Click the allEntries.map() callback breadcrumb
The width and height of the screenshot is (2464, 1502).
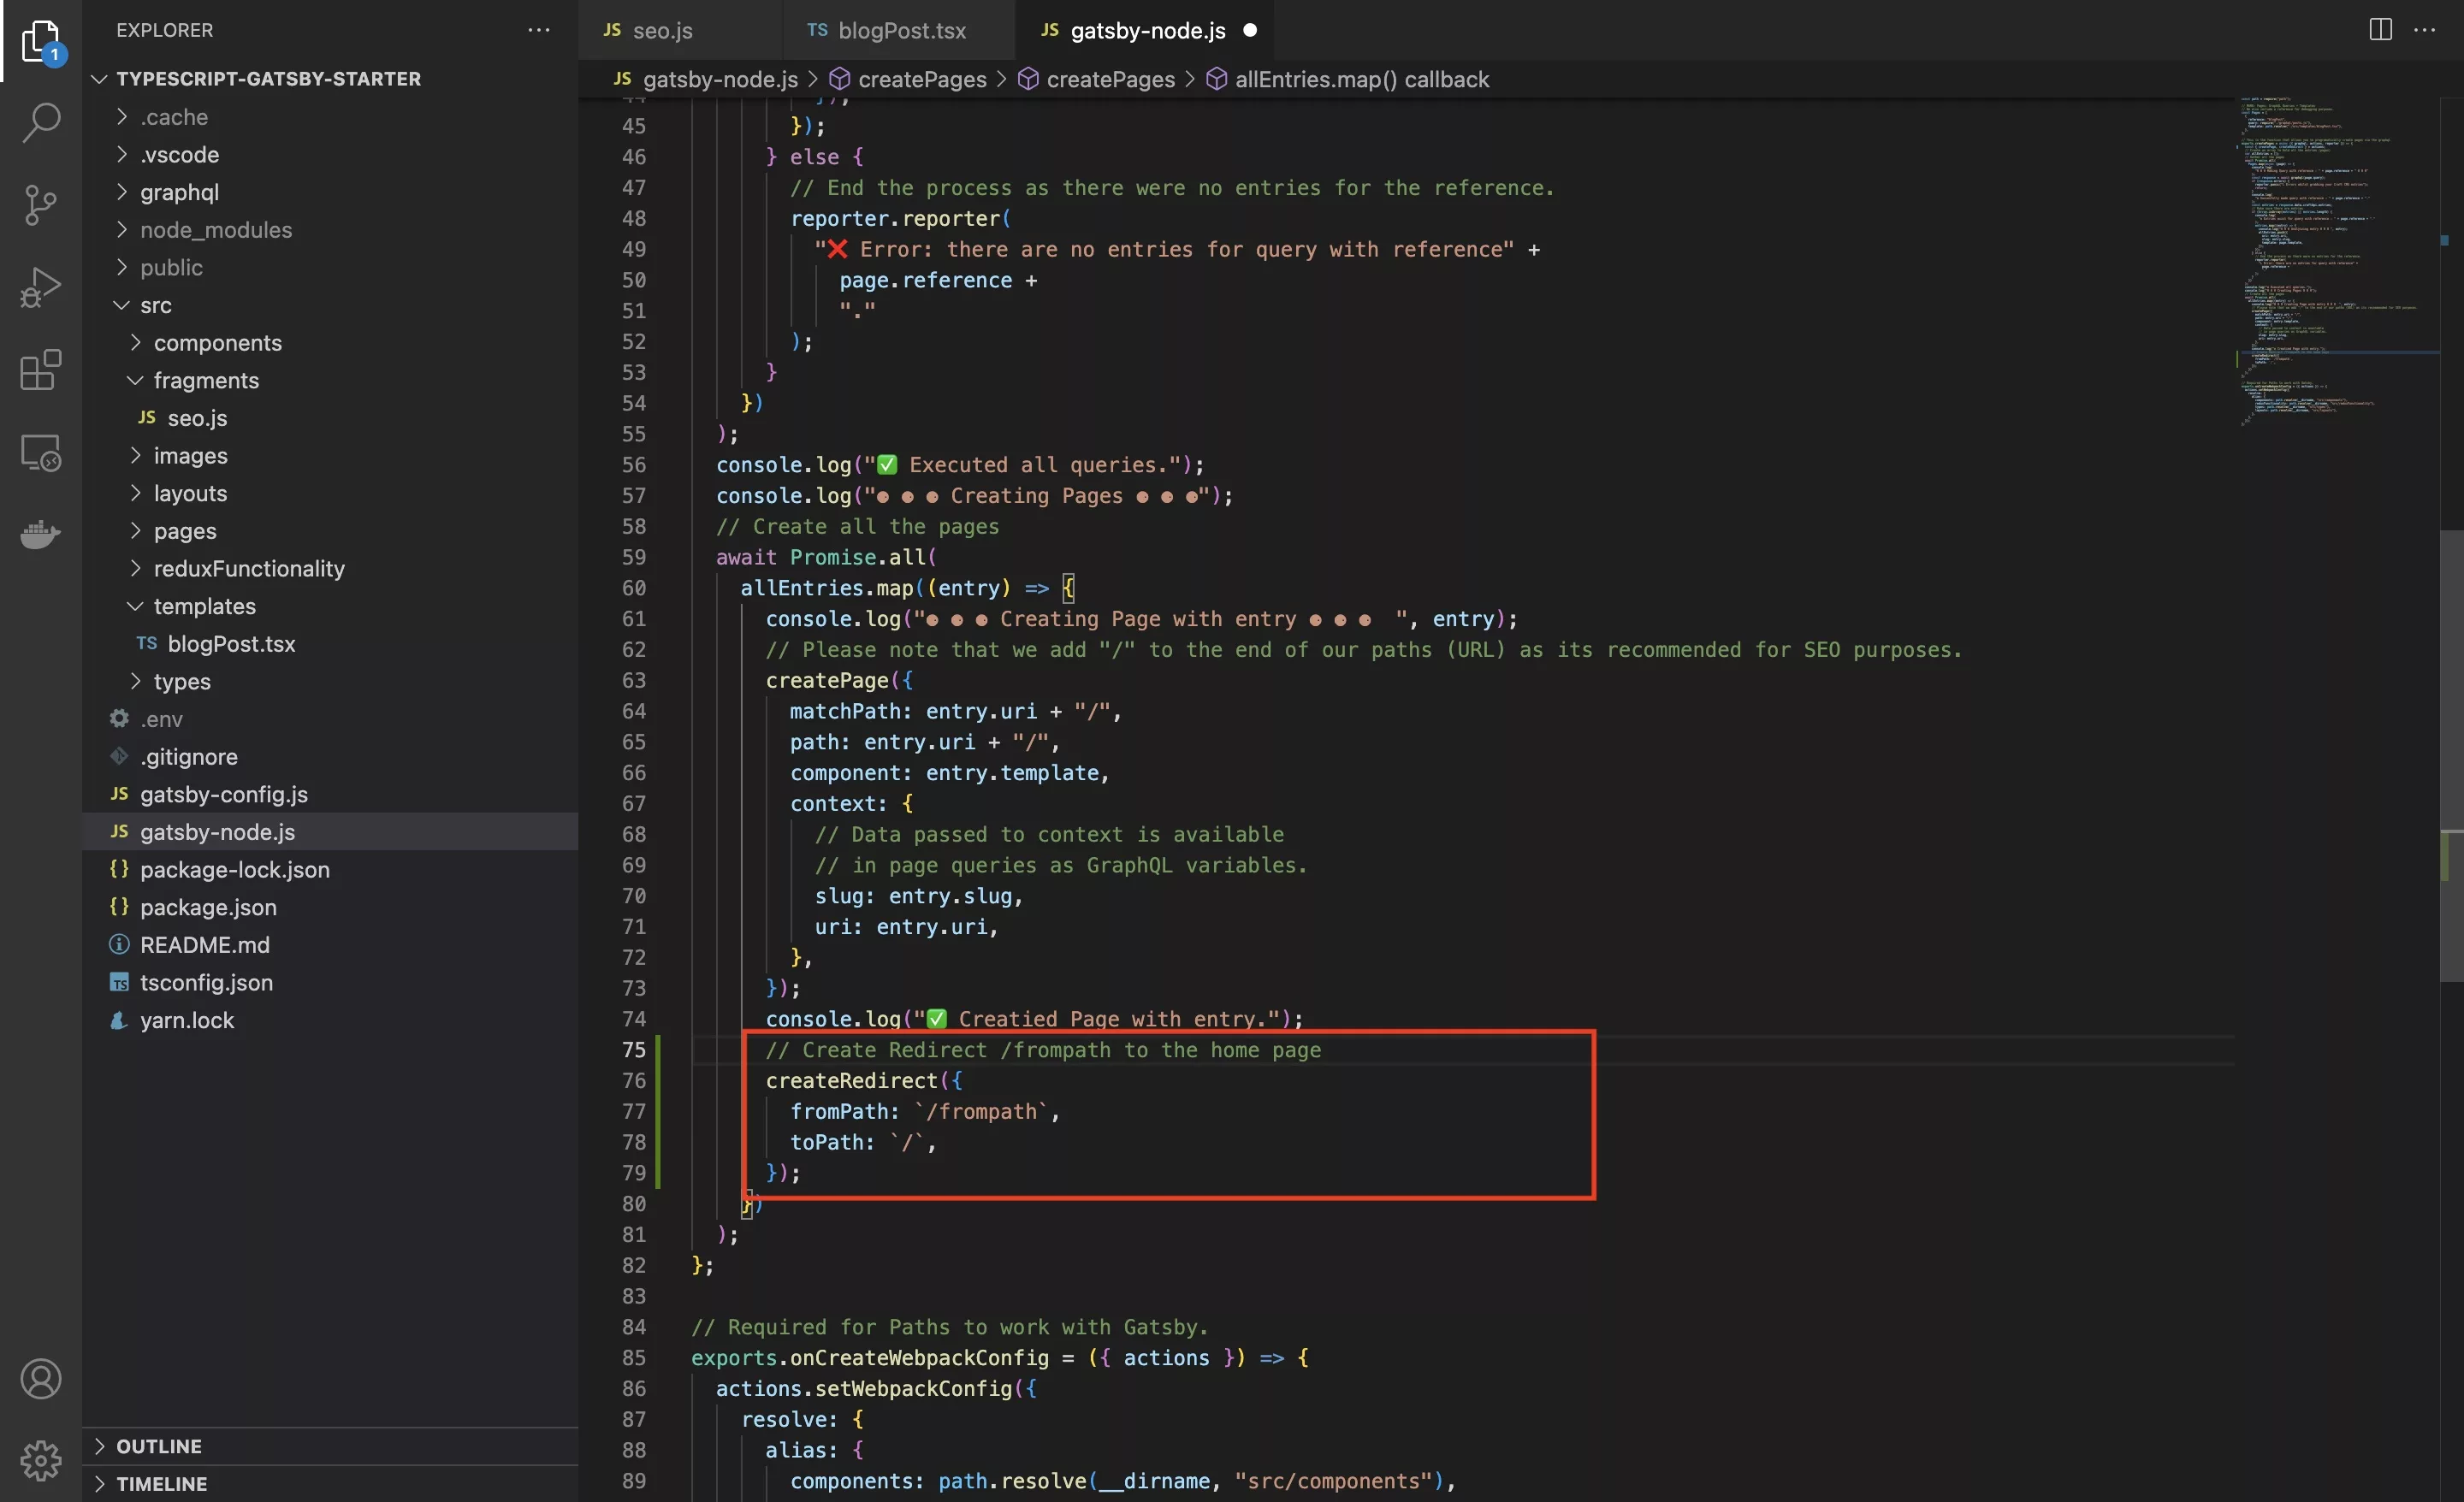pyautogui.click(x=1361, y=79)
